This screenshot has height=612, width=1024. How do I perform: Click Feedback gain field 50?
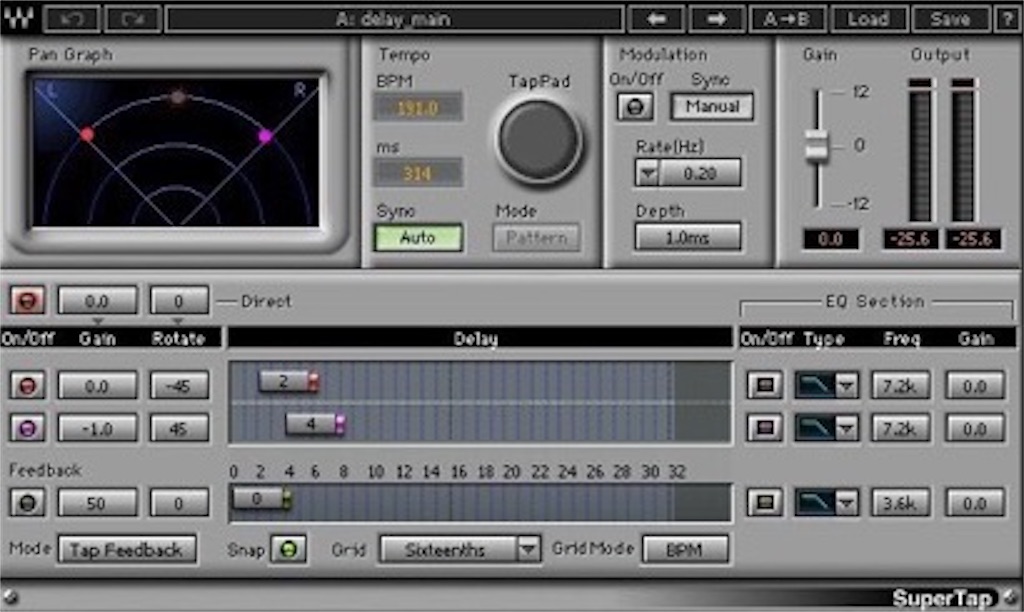click(x=97, y=503)
